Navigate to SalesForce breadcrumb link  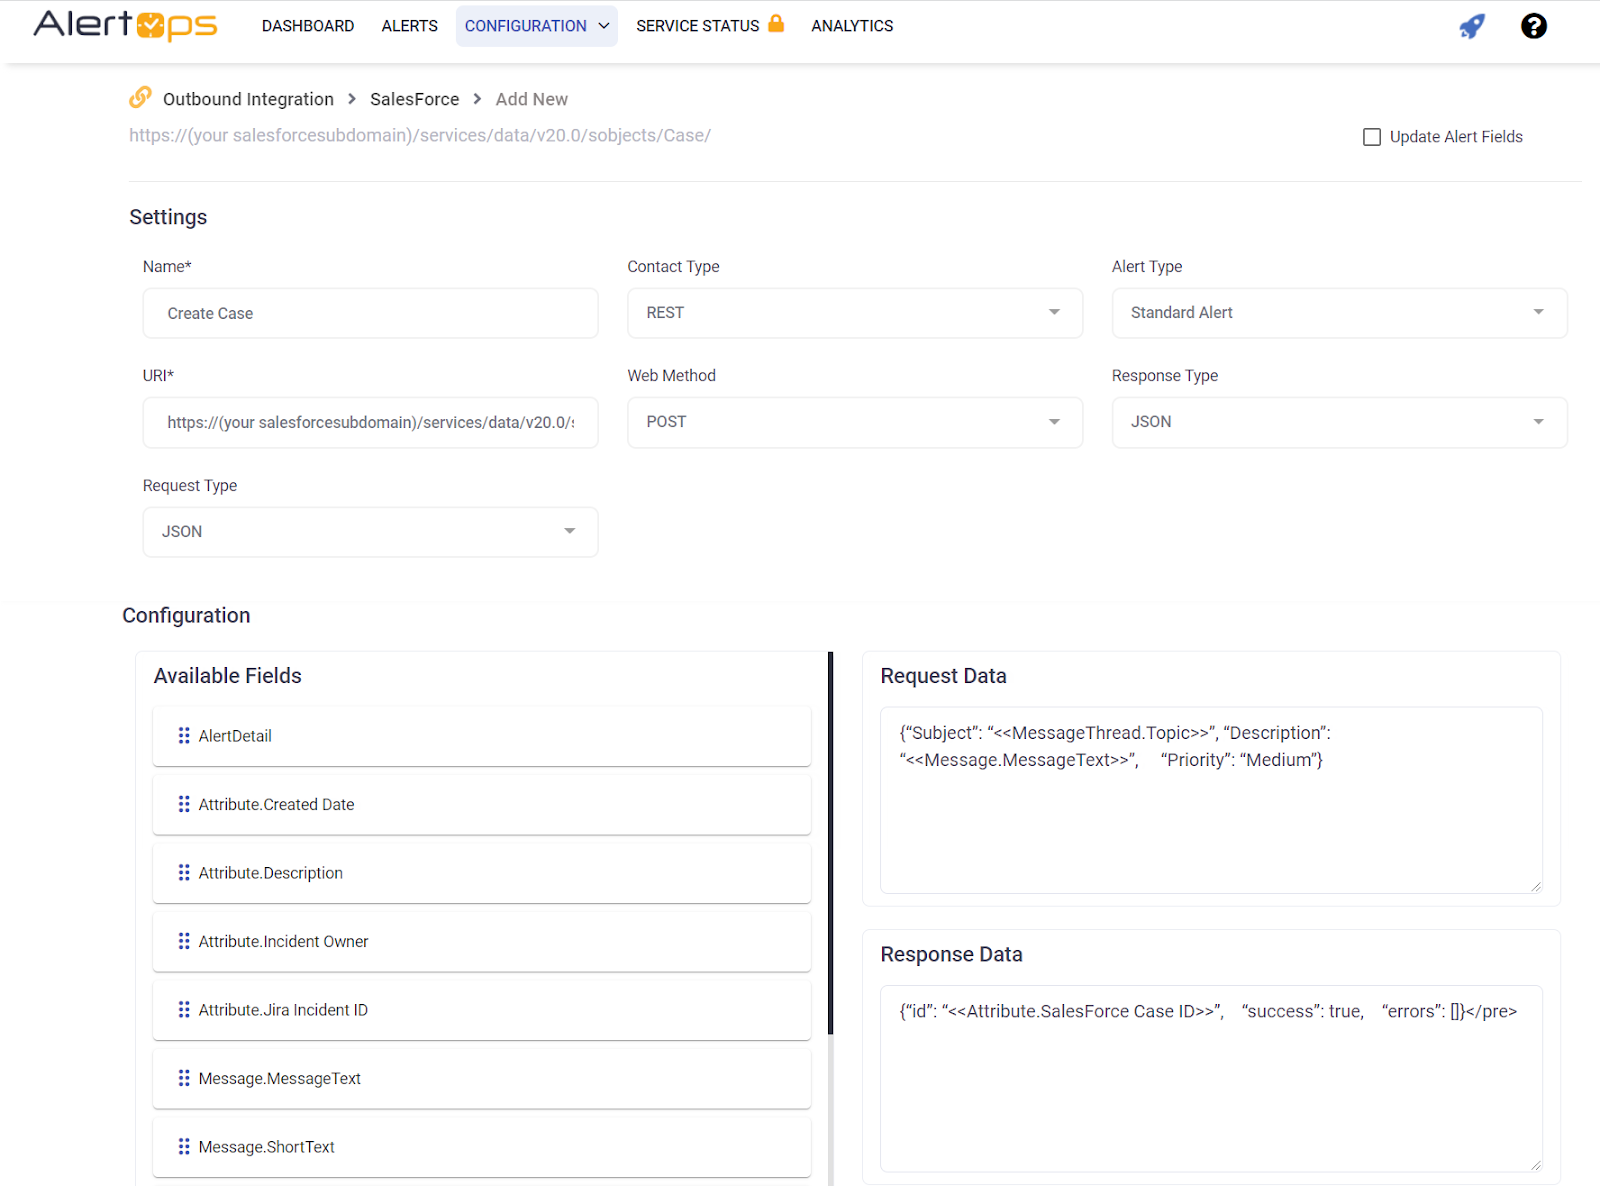pos(414,99)
